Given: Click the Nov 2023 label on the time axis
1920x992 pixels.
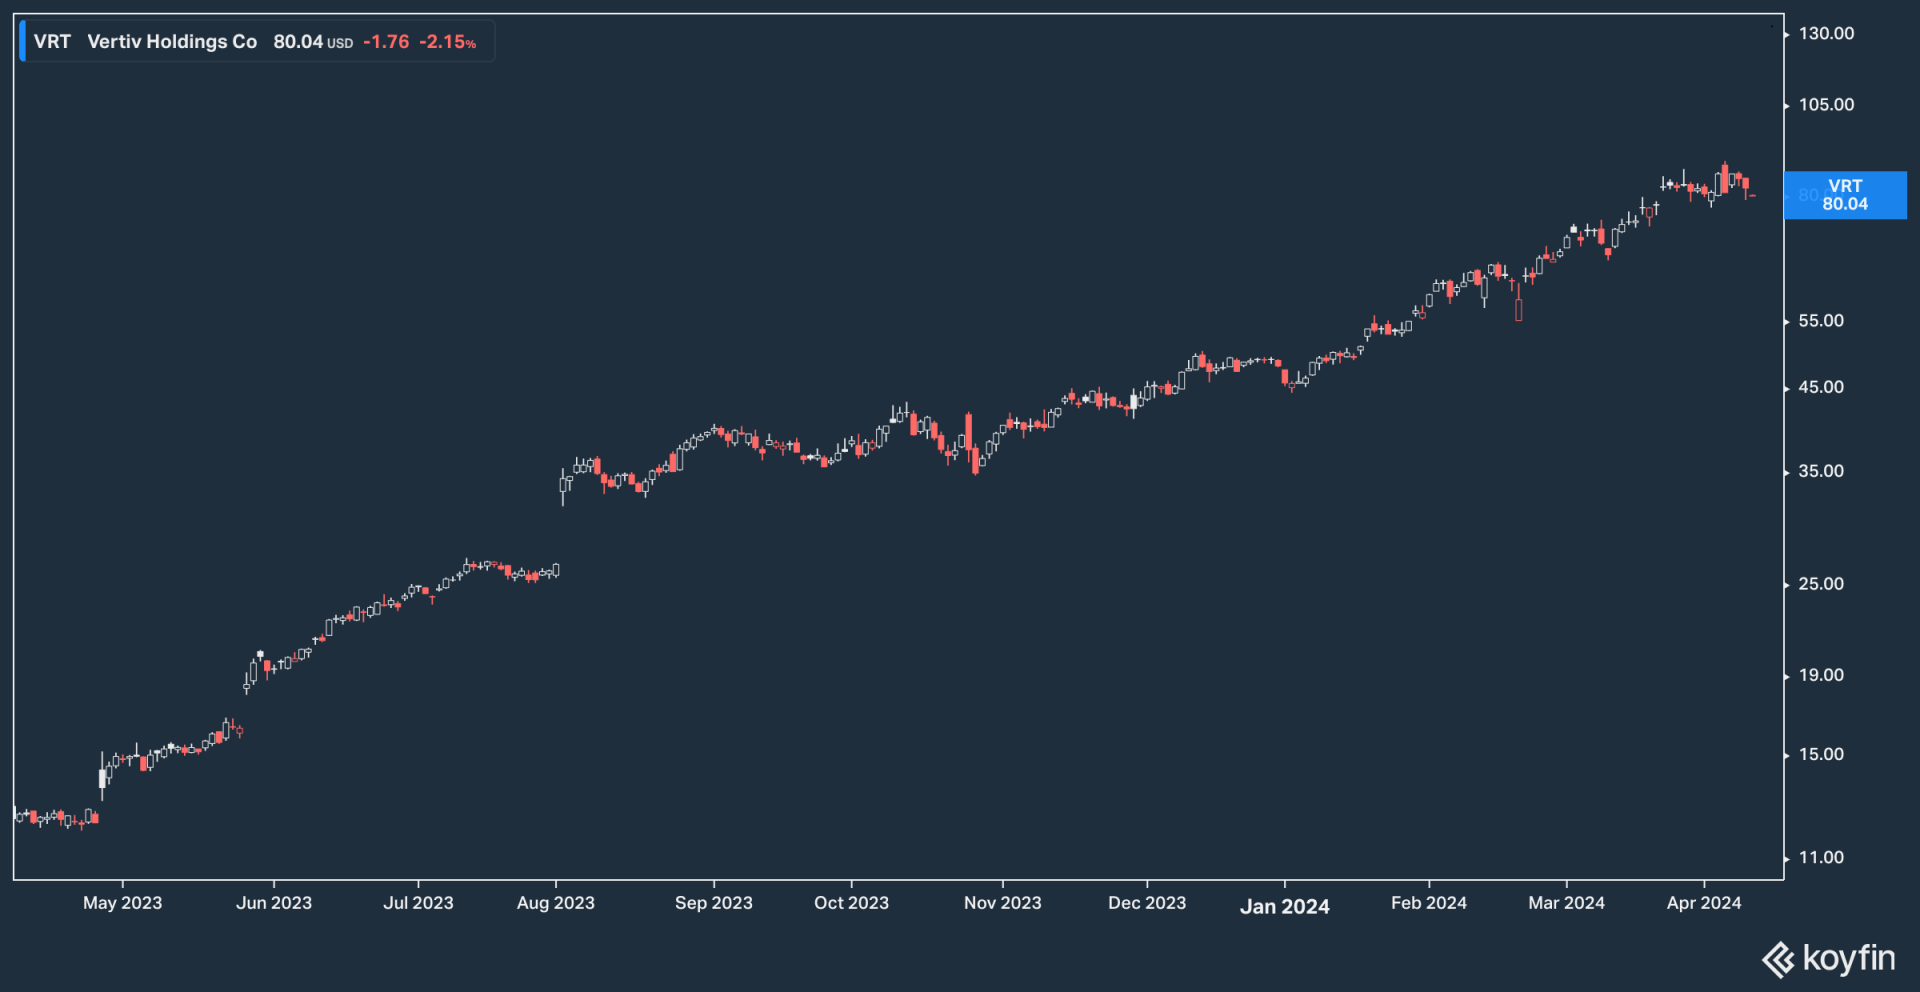Looking at the screenshot, I should [1002, 903].
